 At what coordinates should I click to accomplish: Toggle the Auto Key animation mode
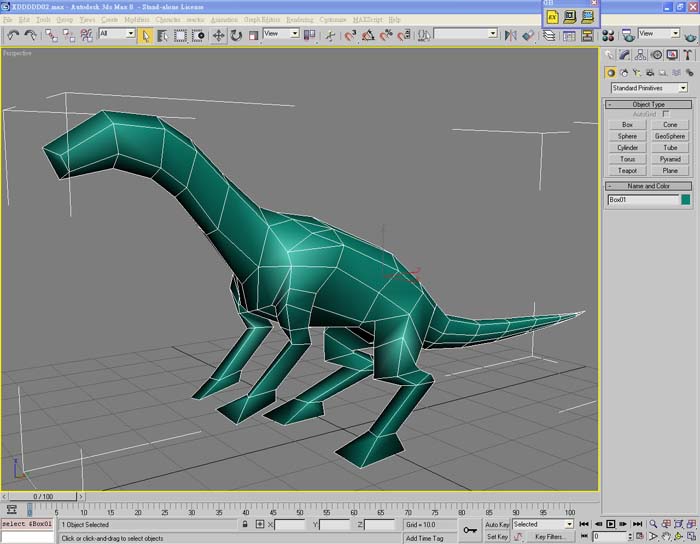[497, 524]
